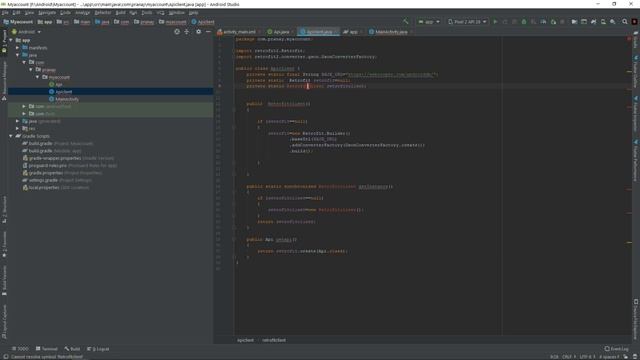Click in code line declaring BASE_URL
Viewport: 640px width, 360px height.
tap(342, 75)
